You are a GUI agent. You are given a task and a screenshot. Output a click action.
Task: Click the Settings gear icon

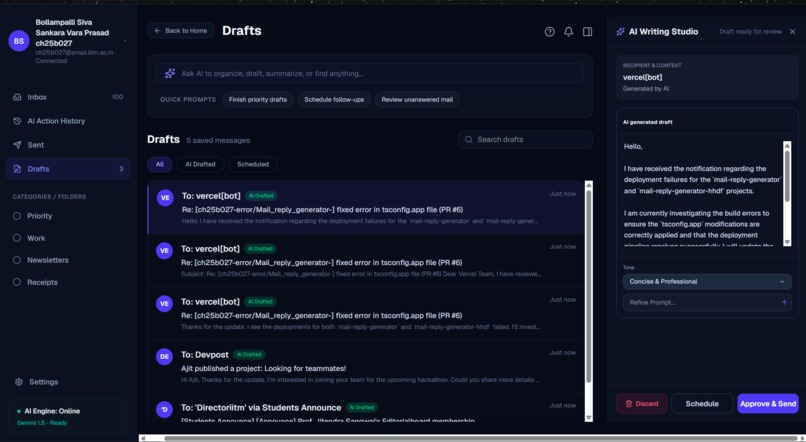[19, 382]
